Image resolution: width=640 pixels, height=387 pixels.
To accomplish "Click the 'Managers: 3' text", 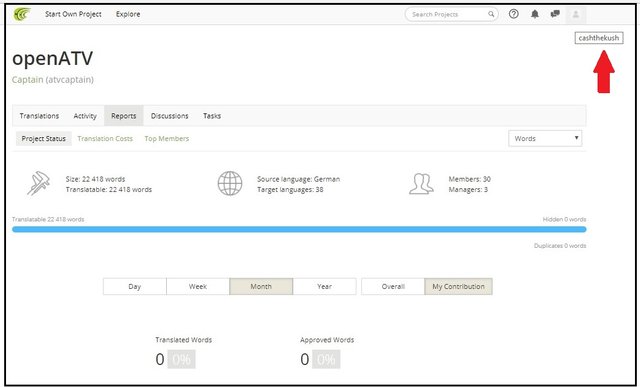I will point(468,190).
